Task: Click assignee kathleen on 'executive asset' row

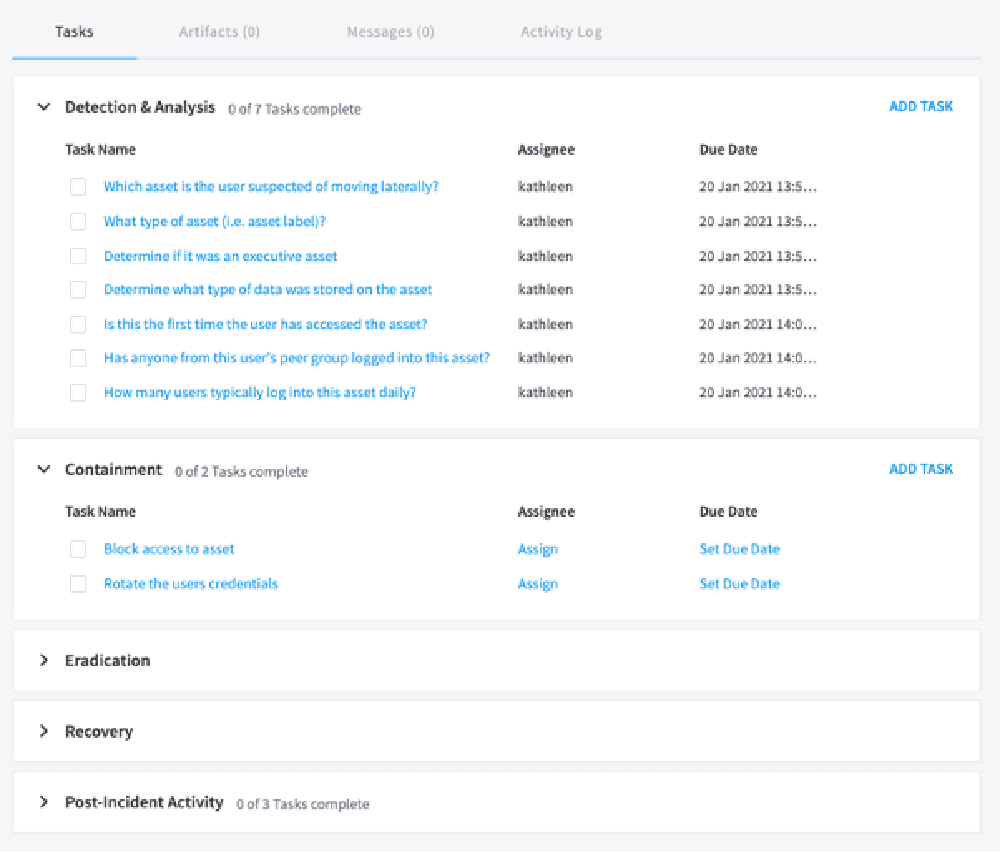Action: tap(545, 256)
